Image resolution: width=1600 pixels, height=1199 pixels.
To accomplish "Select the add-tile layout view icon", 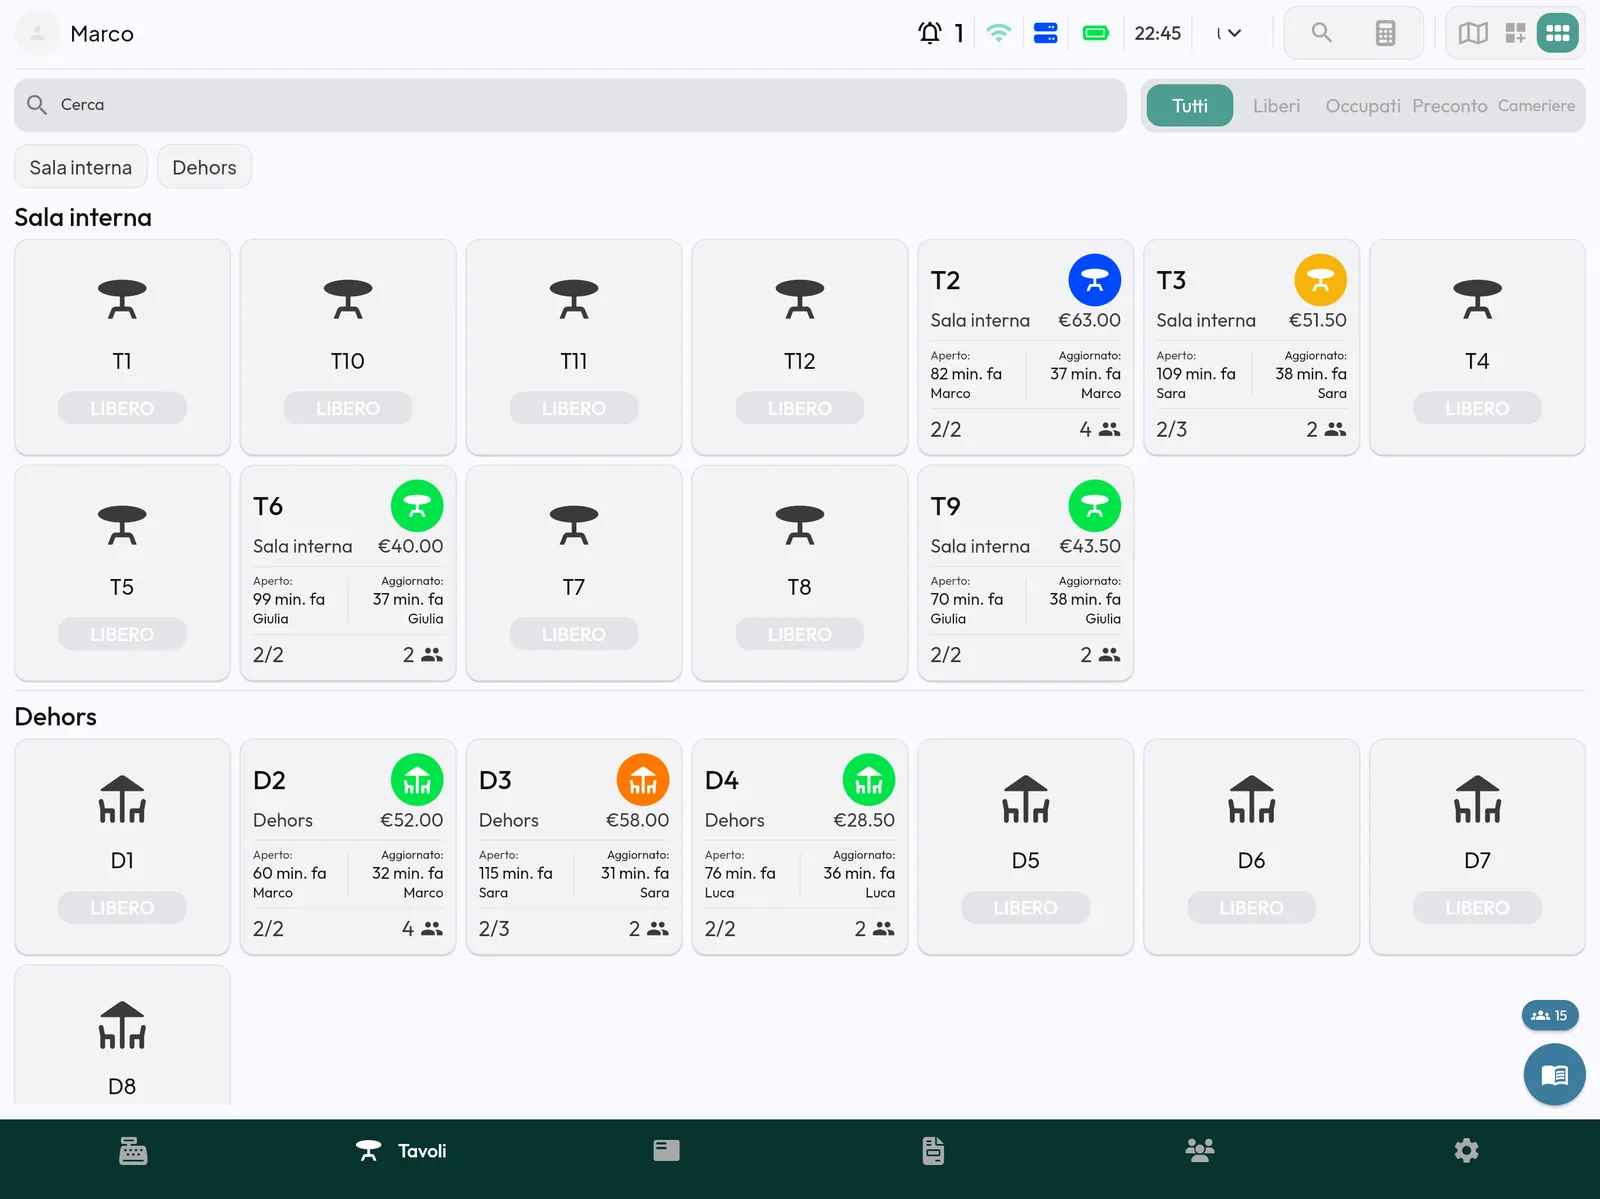I will (x=1516, y=33).
